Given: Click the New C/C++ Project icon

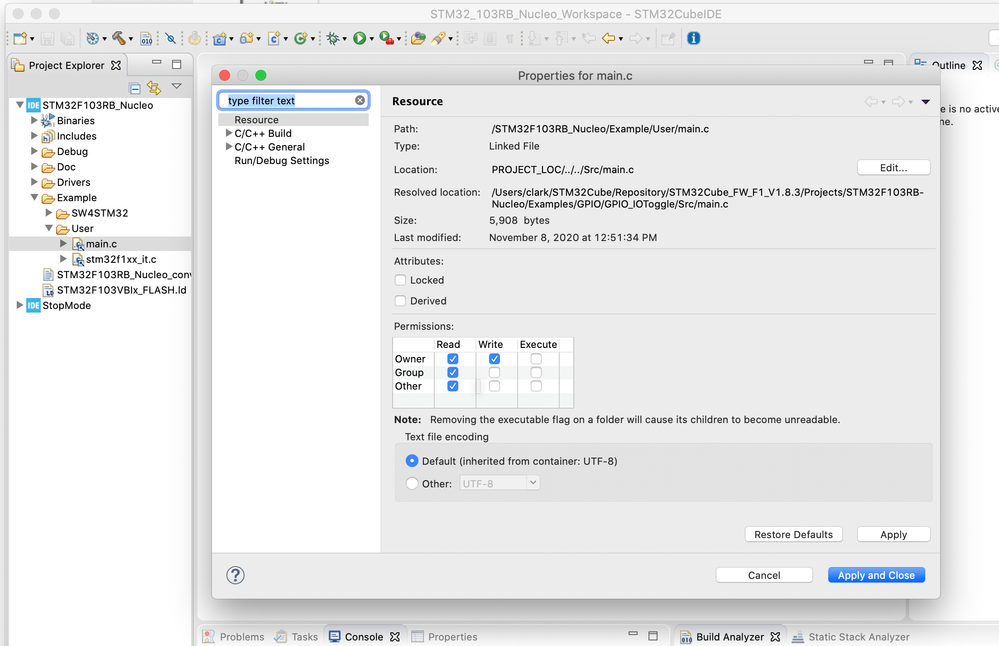Looking at the screenshot, I should [220, 39].
